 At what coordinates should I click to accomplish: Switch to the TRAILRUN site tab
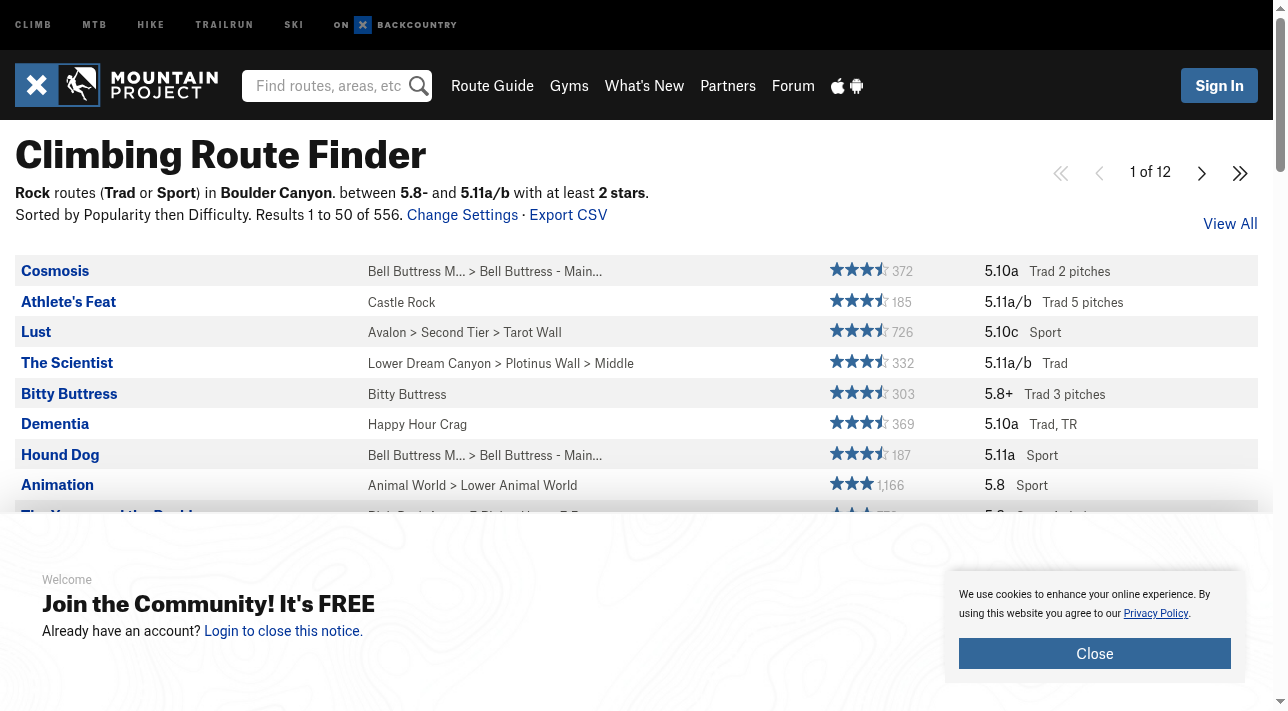[224, 25]
